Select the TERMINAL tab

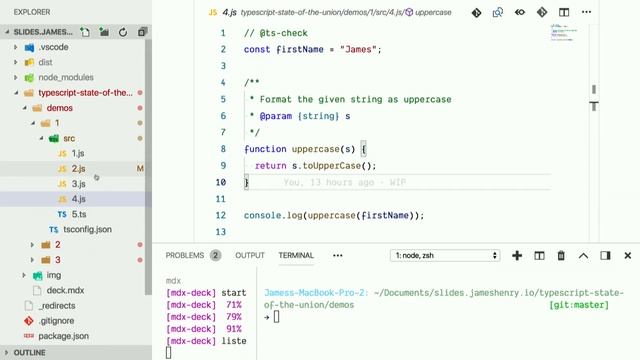click(296, 256)
